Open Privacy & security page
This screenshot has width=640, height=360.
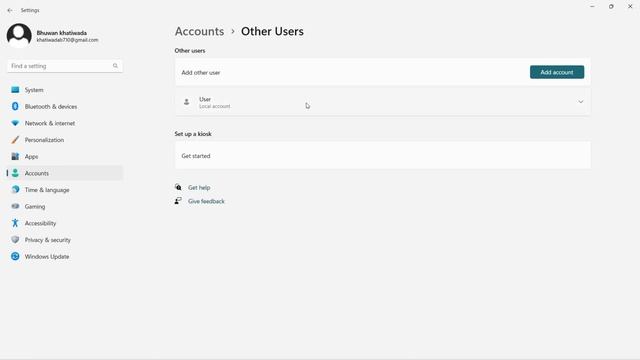tap(64, 240)
